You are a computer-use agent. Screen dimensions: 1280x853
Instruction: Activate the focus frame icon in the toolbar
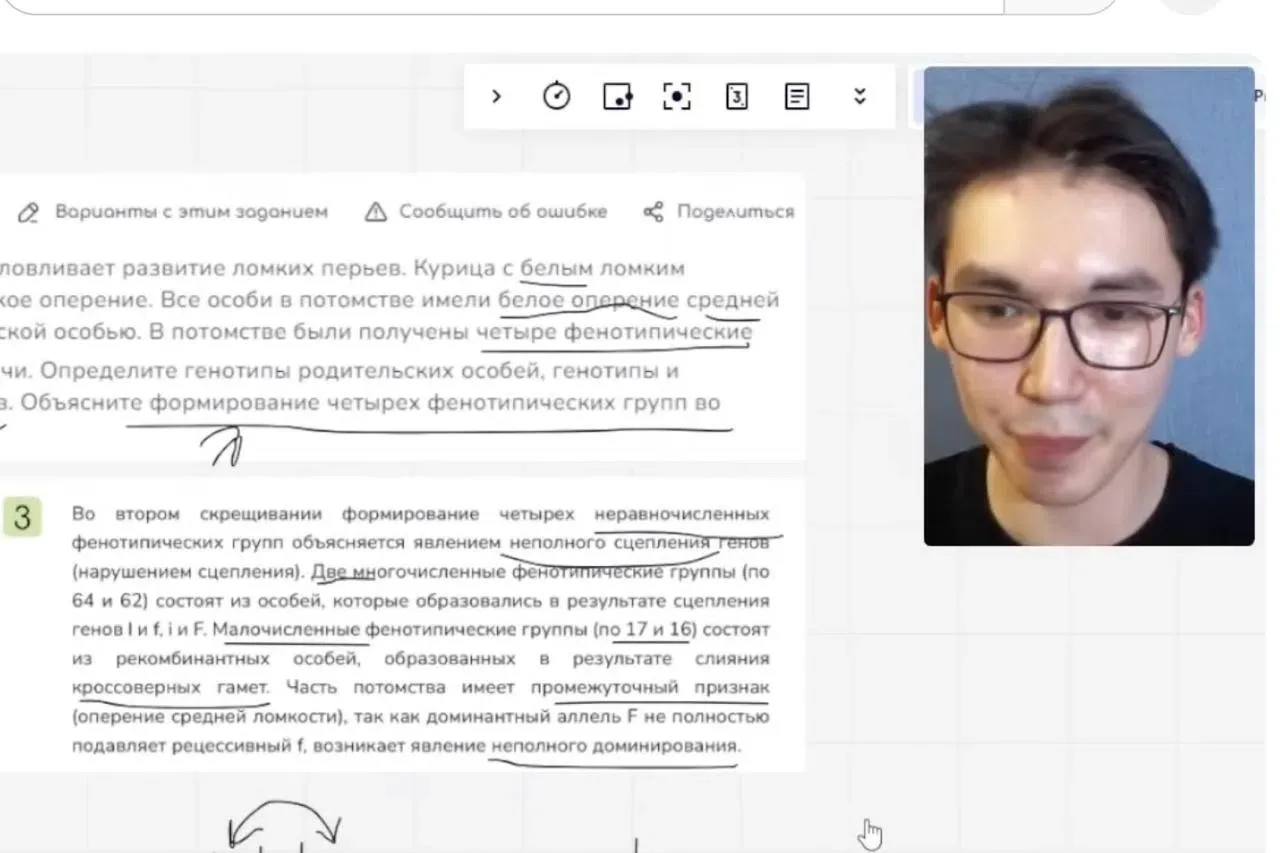tap(677, 96)
